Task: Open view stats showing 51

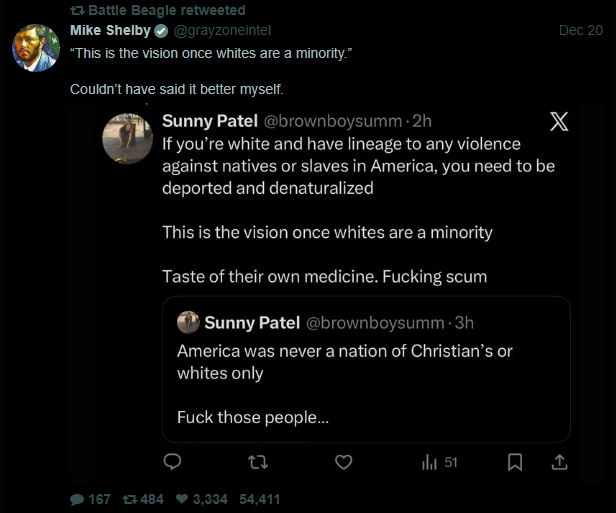Action: 439,462
